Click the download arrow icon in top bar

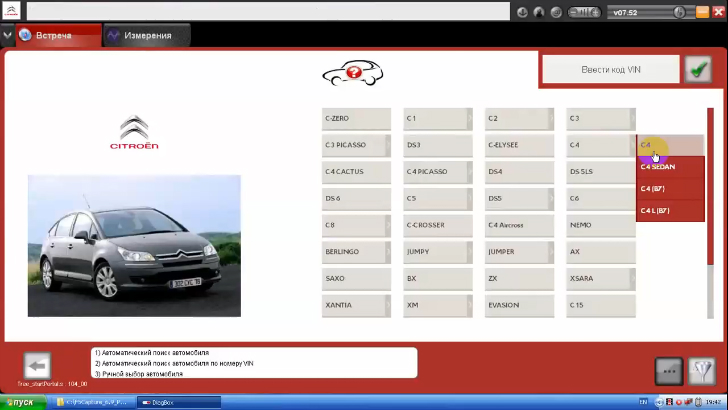click(522, 13)
